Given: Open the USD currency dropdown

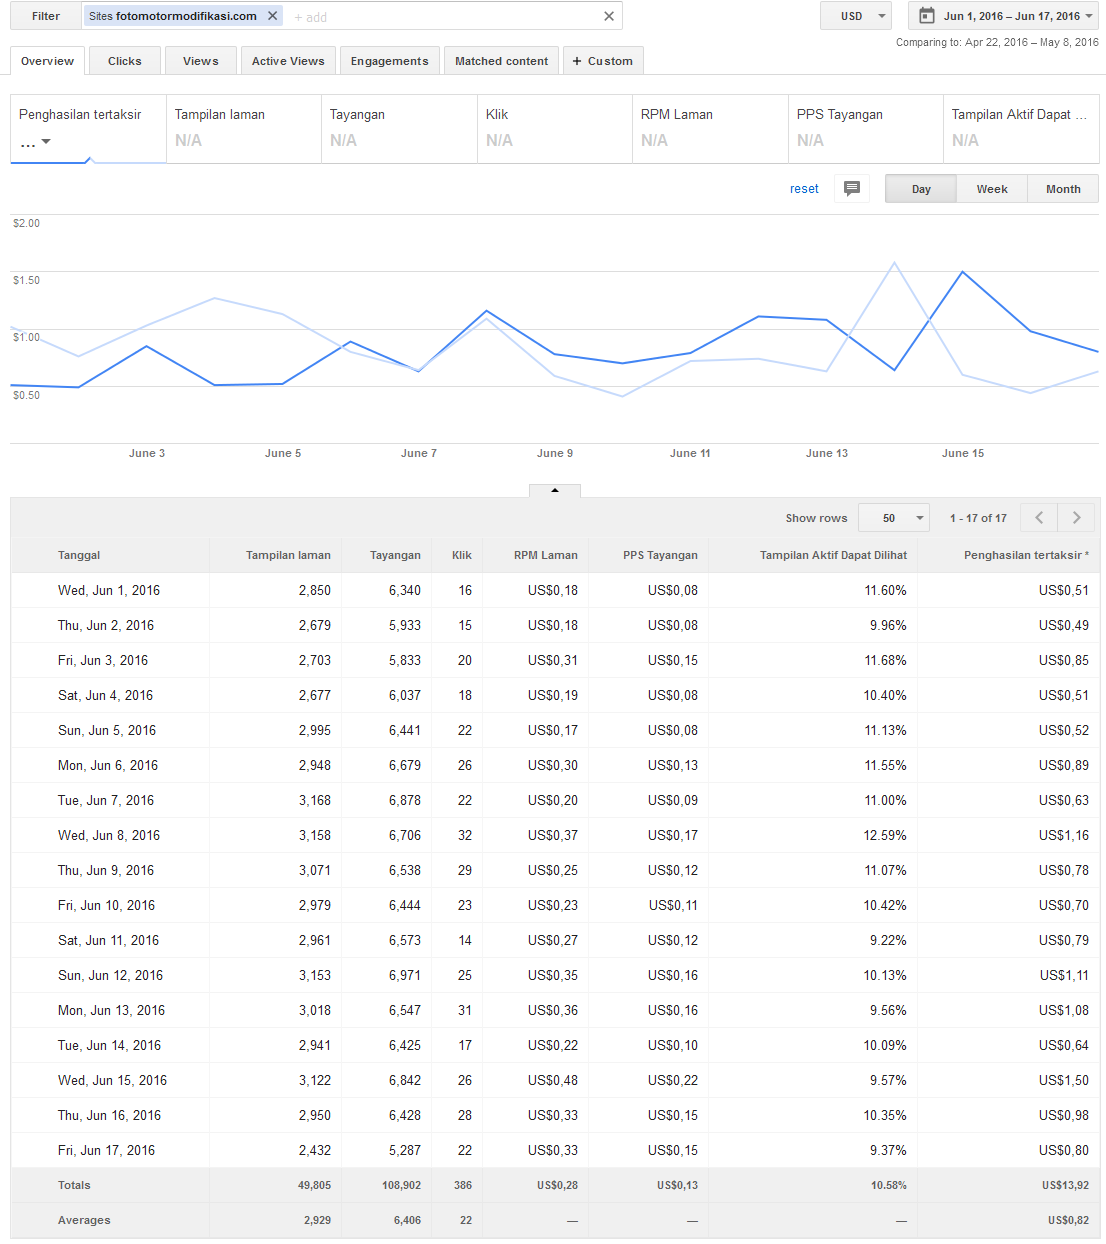Looking at the screenshot, I should coord(856,16).
